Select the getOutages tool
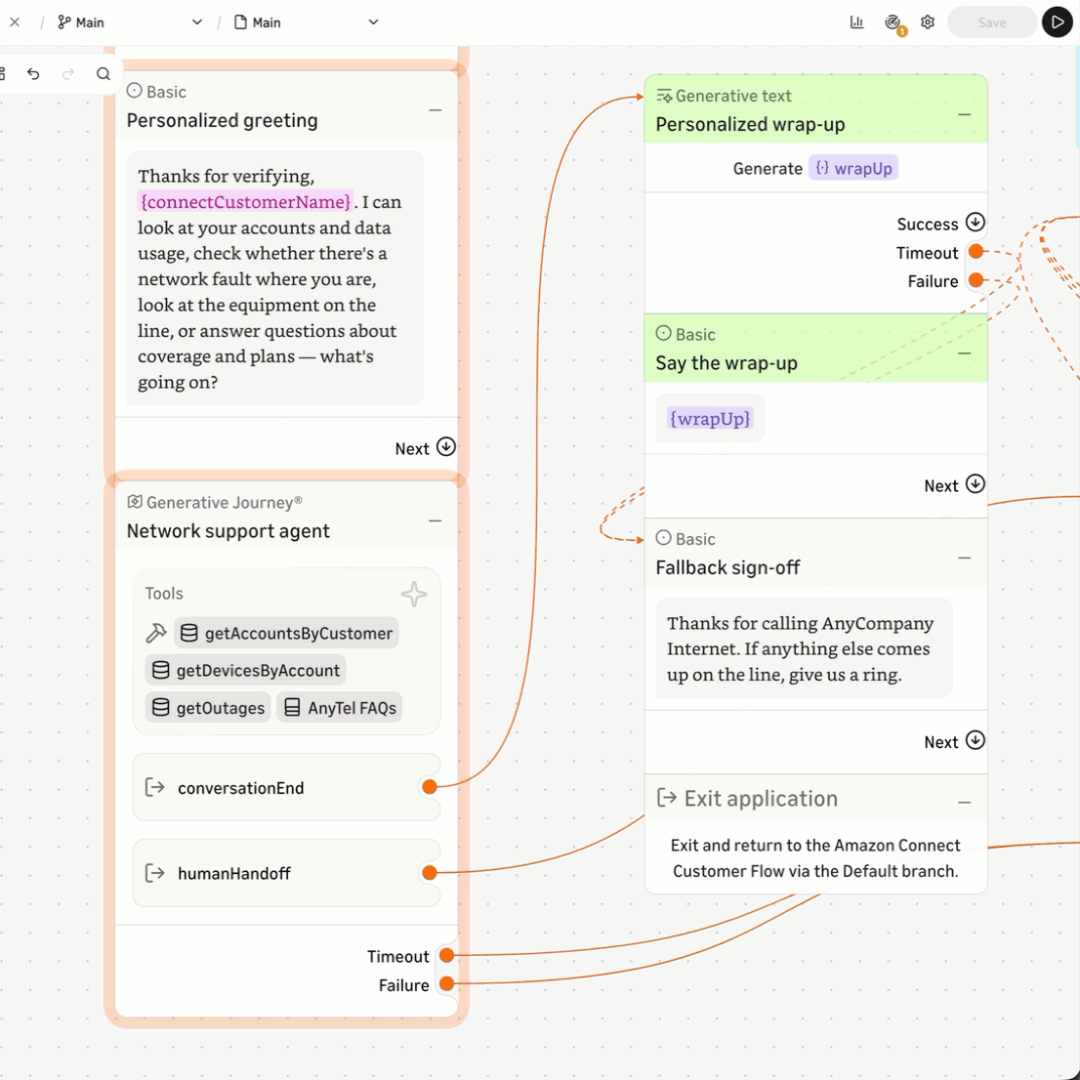Screen dimensions: 1080x1080 click(x=208, y=707)
